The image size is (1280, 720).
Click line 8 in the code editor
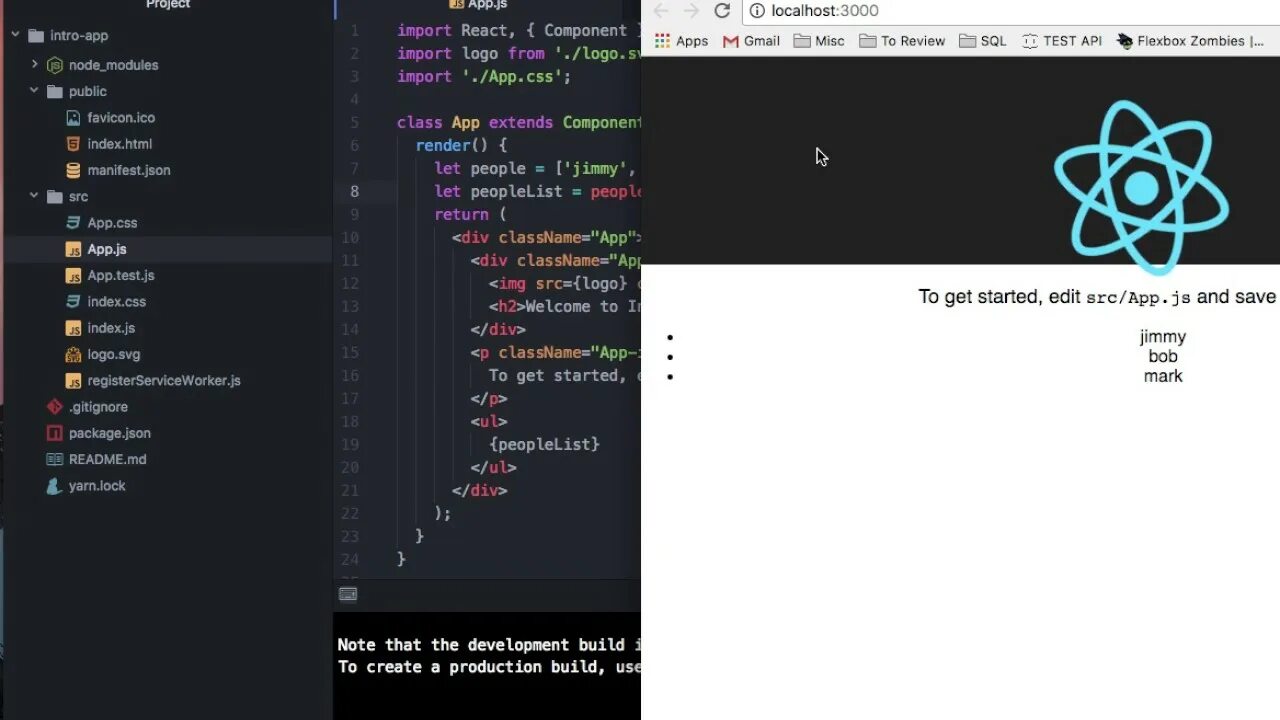[487, 191]
